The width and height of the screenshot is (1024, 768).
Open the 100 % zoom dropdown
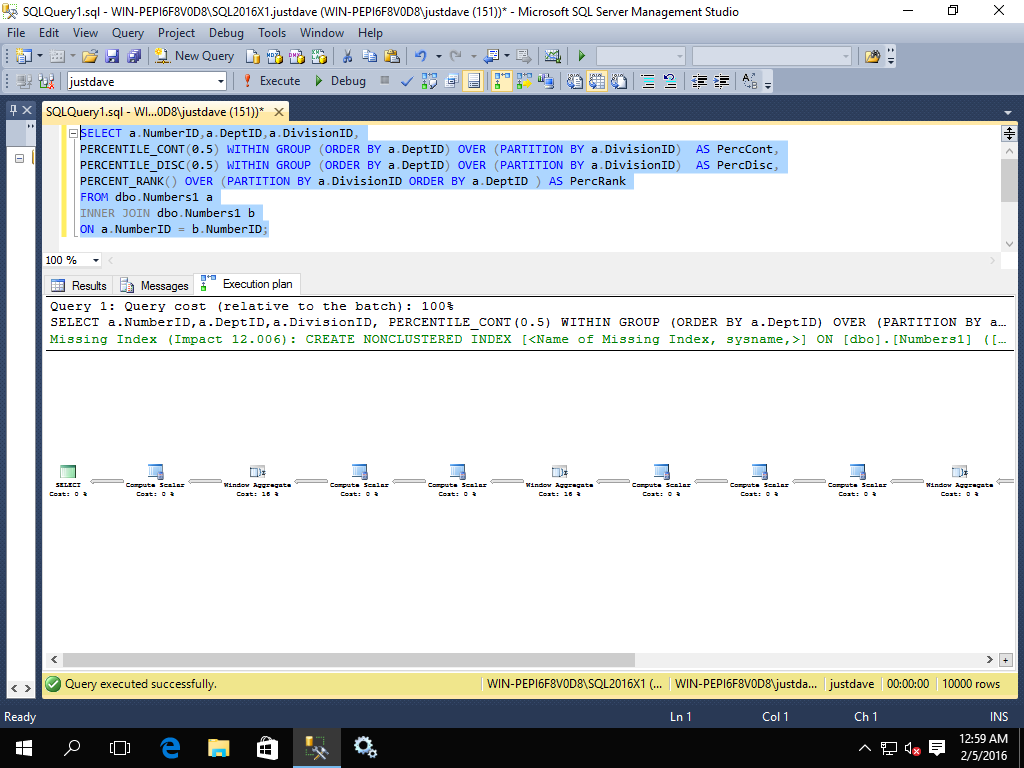pyautogui.click(x=96, y=260)
